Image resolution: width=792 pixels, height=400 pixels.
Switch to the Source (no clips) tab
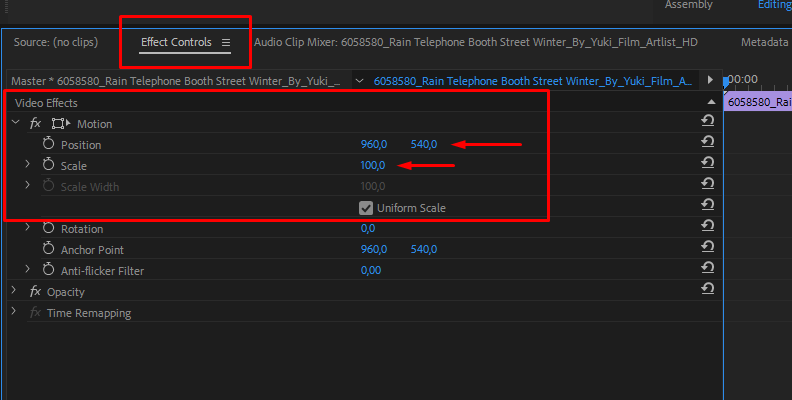tap(56, 42)
